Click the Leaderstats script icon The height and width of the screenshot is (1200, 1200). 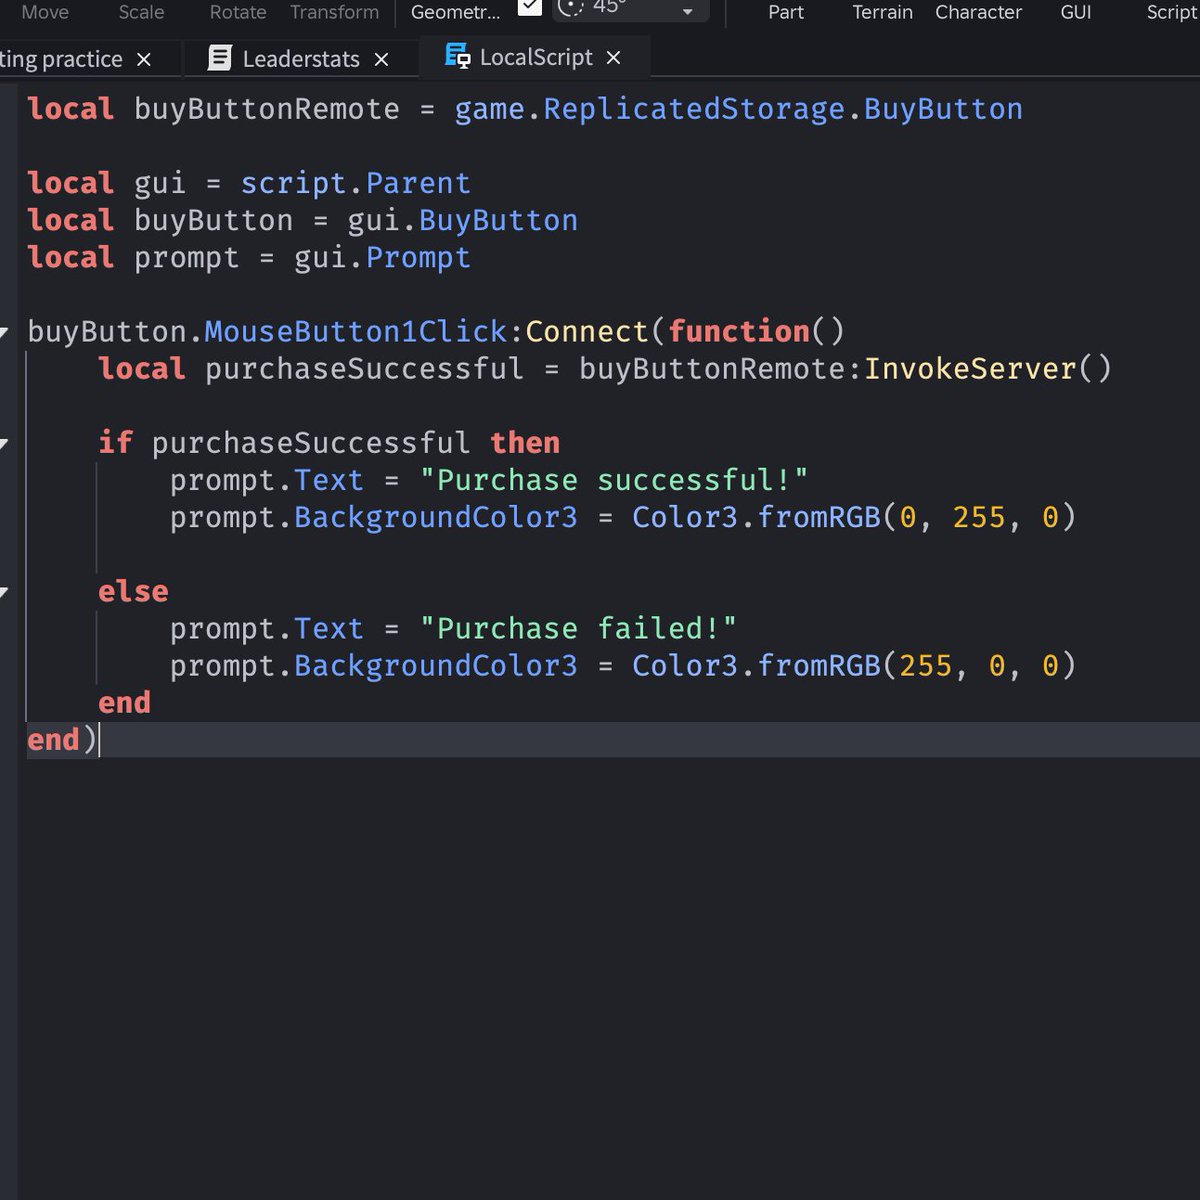220,59
